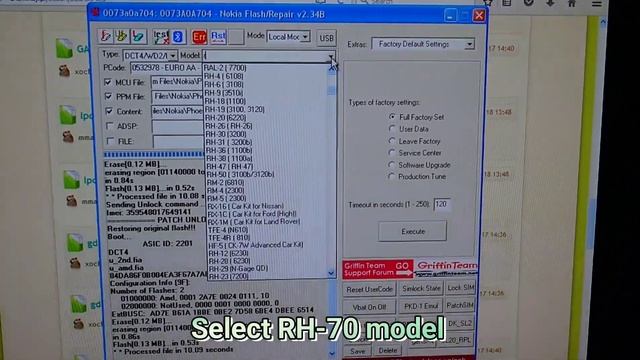Click the blank gray toolbar button
640x360 pixels.
point(236,37)
